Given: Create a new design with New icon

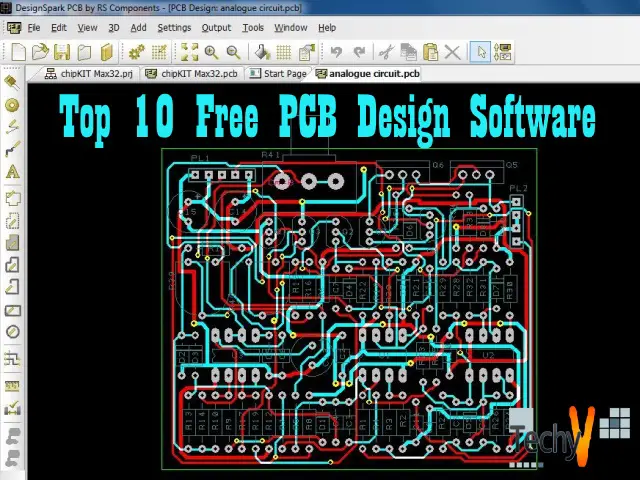Looking at the screenshot, I should coord(18,52).
